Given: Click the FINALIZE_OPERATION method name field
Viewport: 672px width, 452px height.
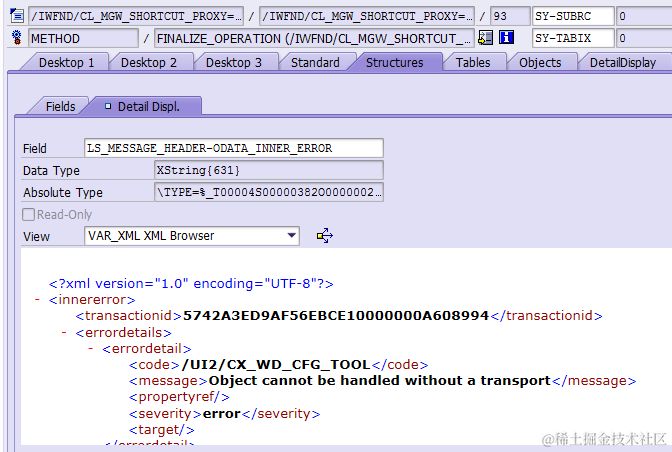Looking at the screenshot, I should [314, 38].
